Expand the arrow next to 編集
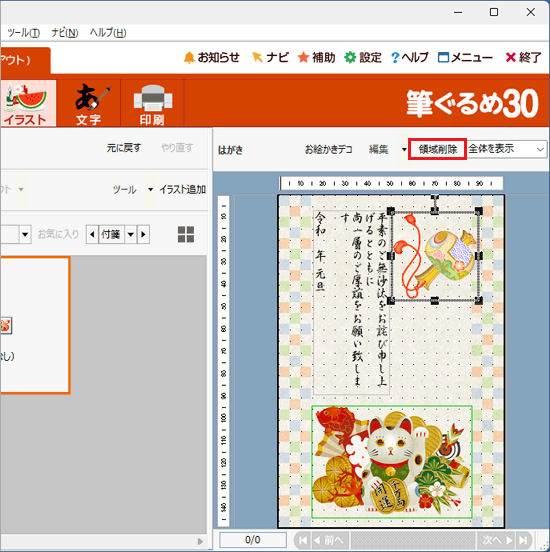 pyautogui.click(x=404, y=150)
